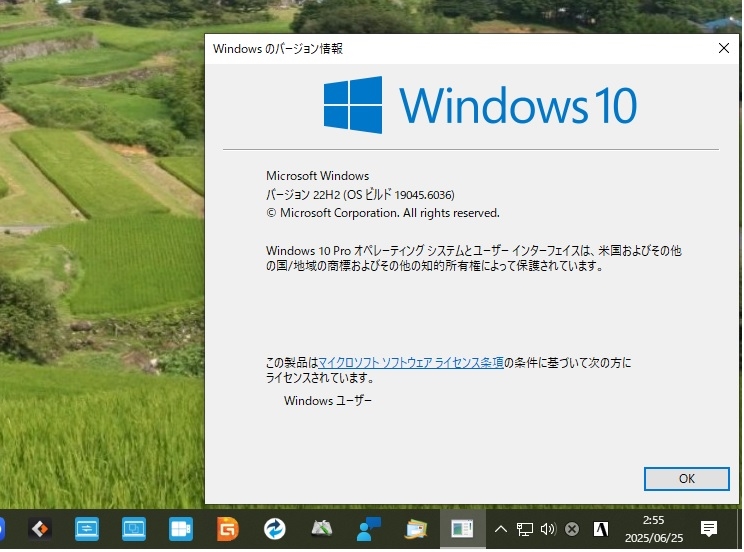This screenshot has height=552, width=744.
Task: Click the Microsoft Windows text line
Action: (x=317, y=176)
